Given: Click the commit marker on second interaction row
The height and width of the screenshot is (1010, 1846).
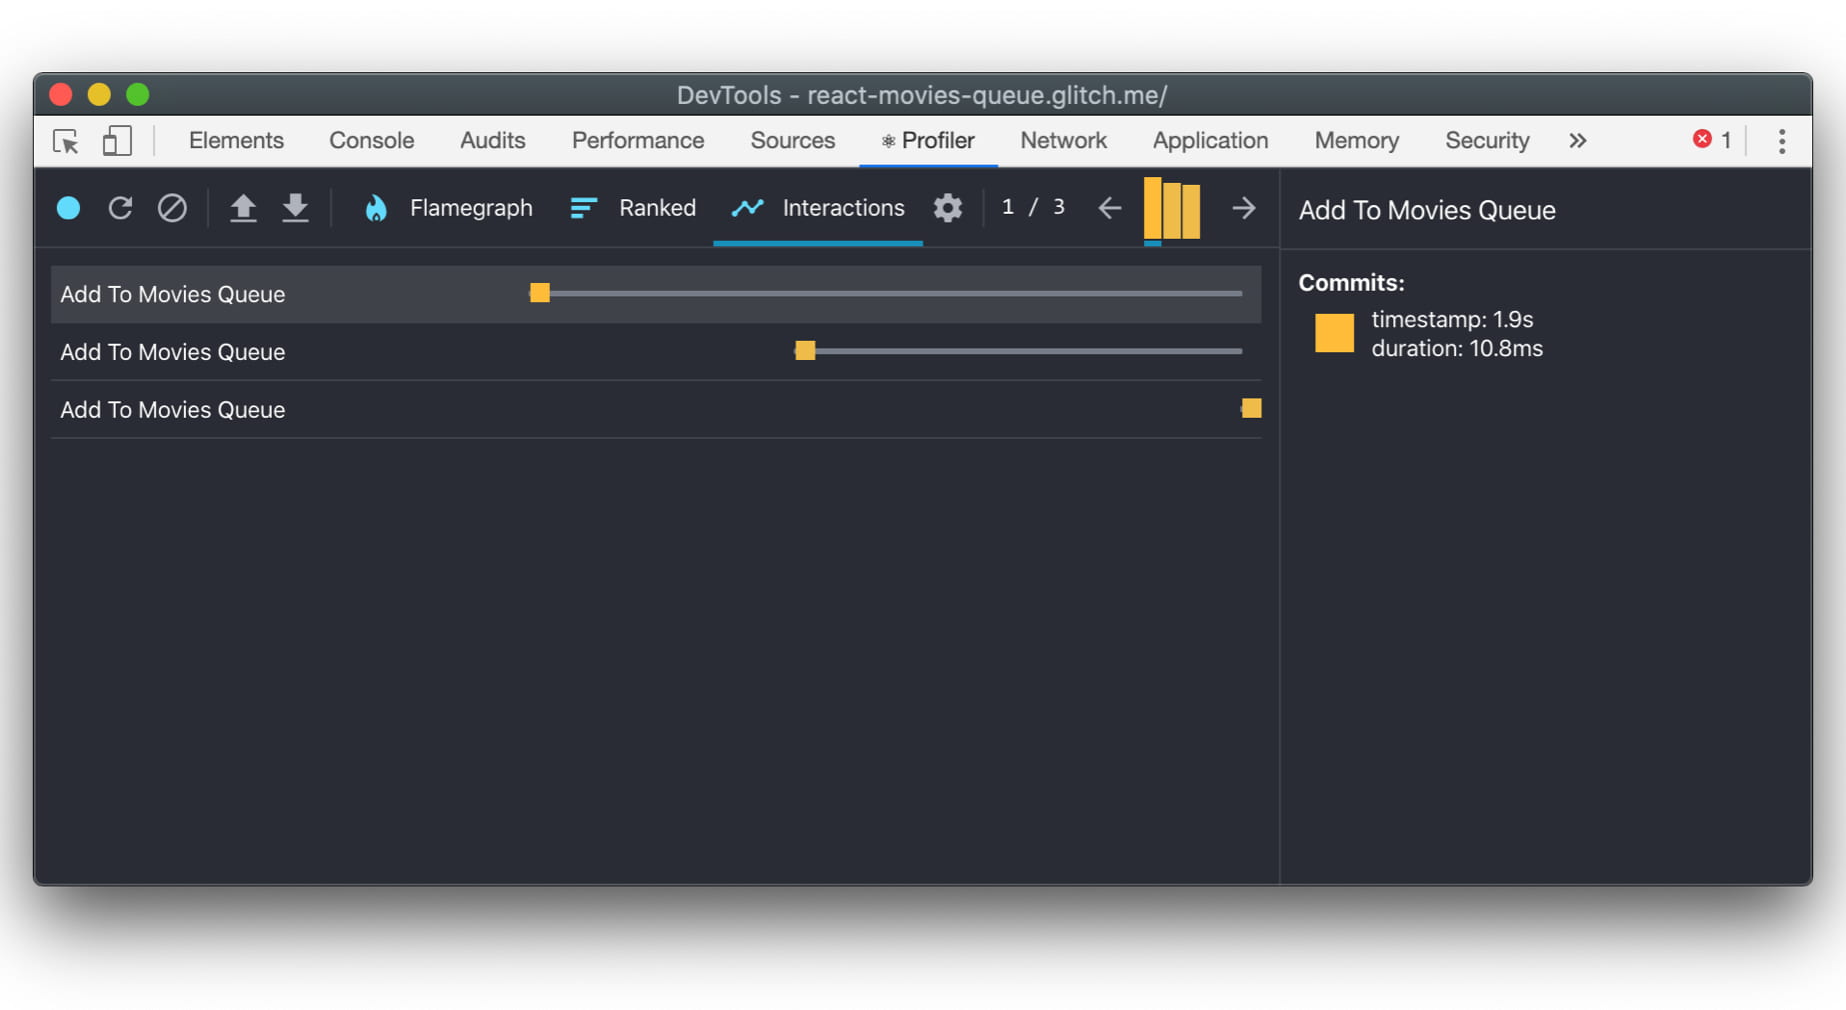Looking at the screenshot, I should coord(805,351).
